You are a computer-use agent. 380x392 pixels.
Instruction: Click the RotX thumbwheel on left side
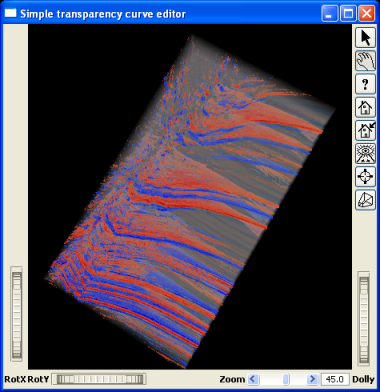click(16, 315)
